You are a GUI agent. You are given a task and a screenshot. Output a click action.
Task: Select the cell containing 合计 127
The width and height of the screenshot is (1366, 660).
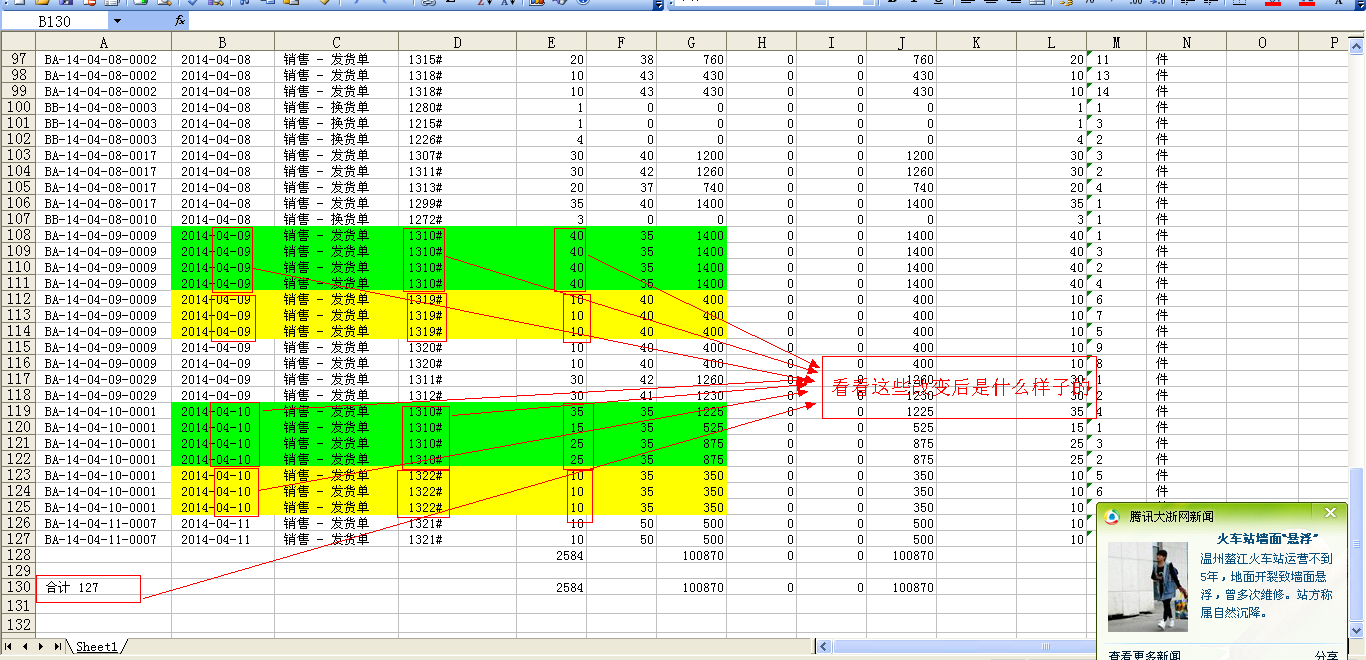point(88,588)
